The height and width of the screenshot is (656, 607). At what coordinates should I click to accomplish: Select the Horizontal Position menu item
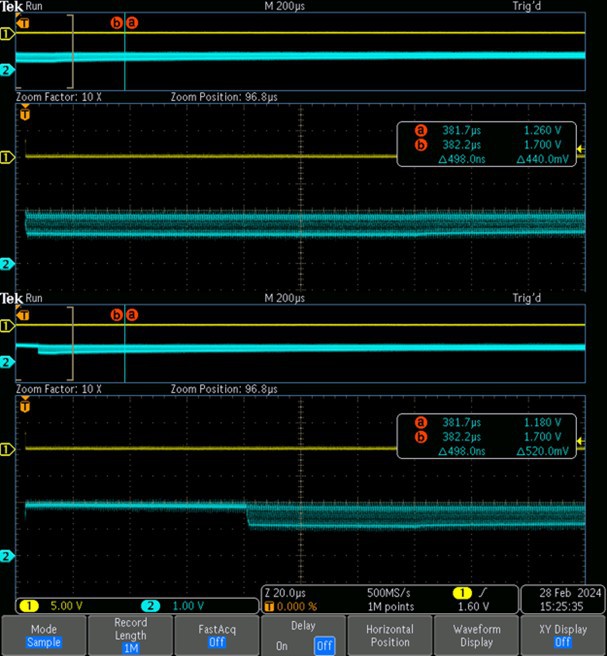[x=389, y=636]
